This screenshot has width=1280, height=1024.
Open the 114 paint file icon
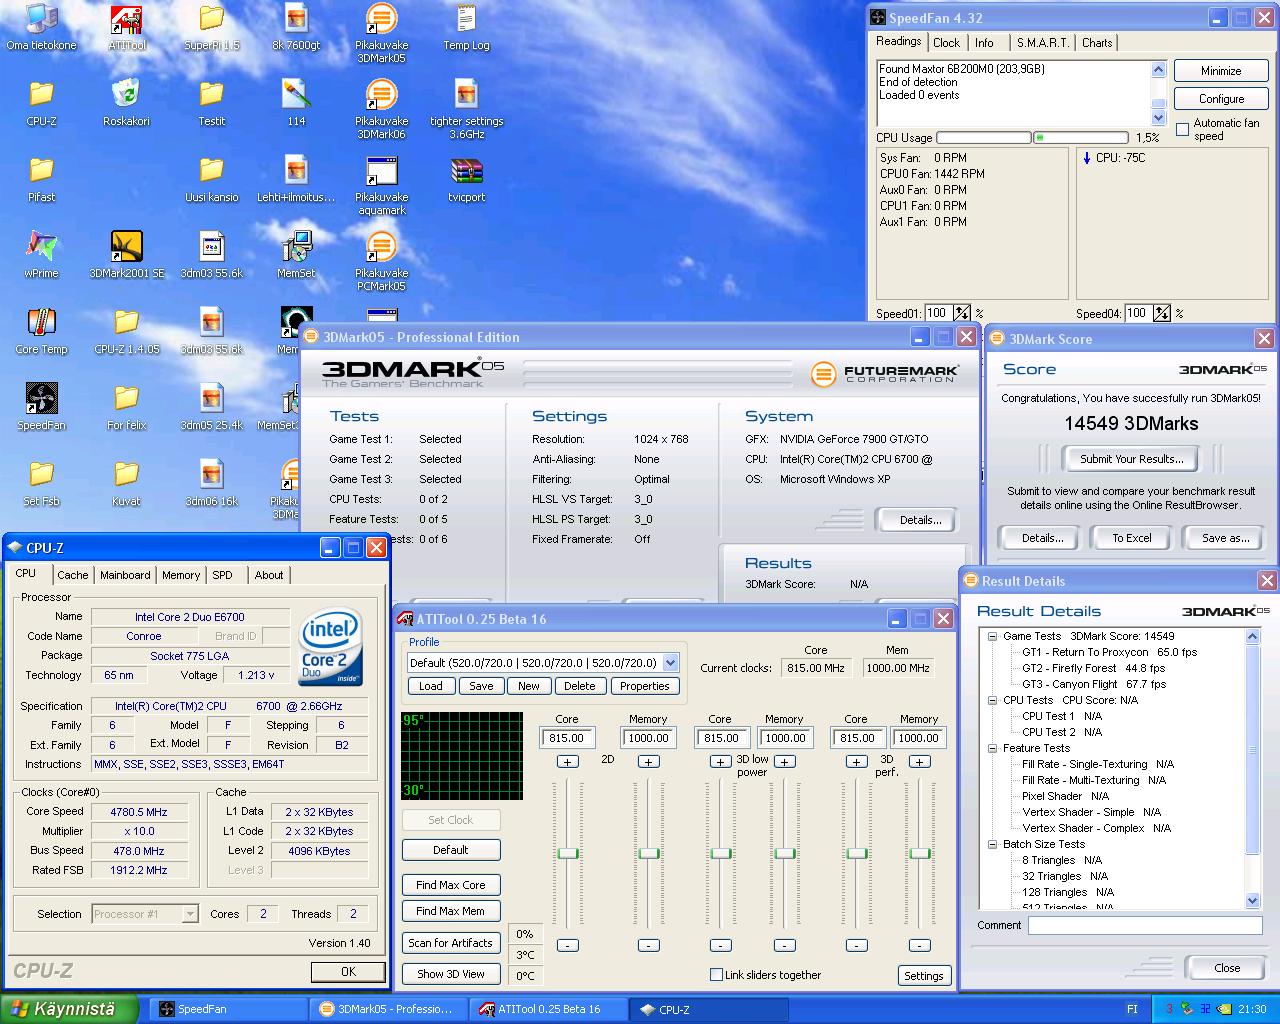point(296,104)
